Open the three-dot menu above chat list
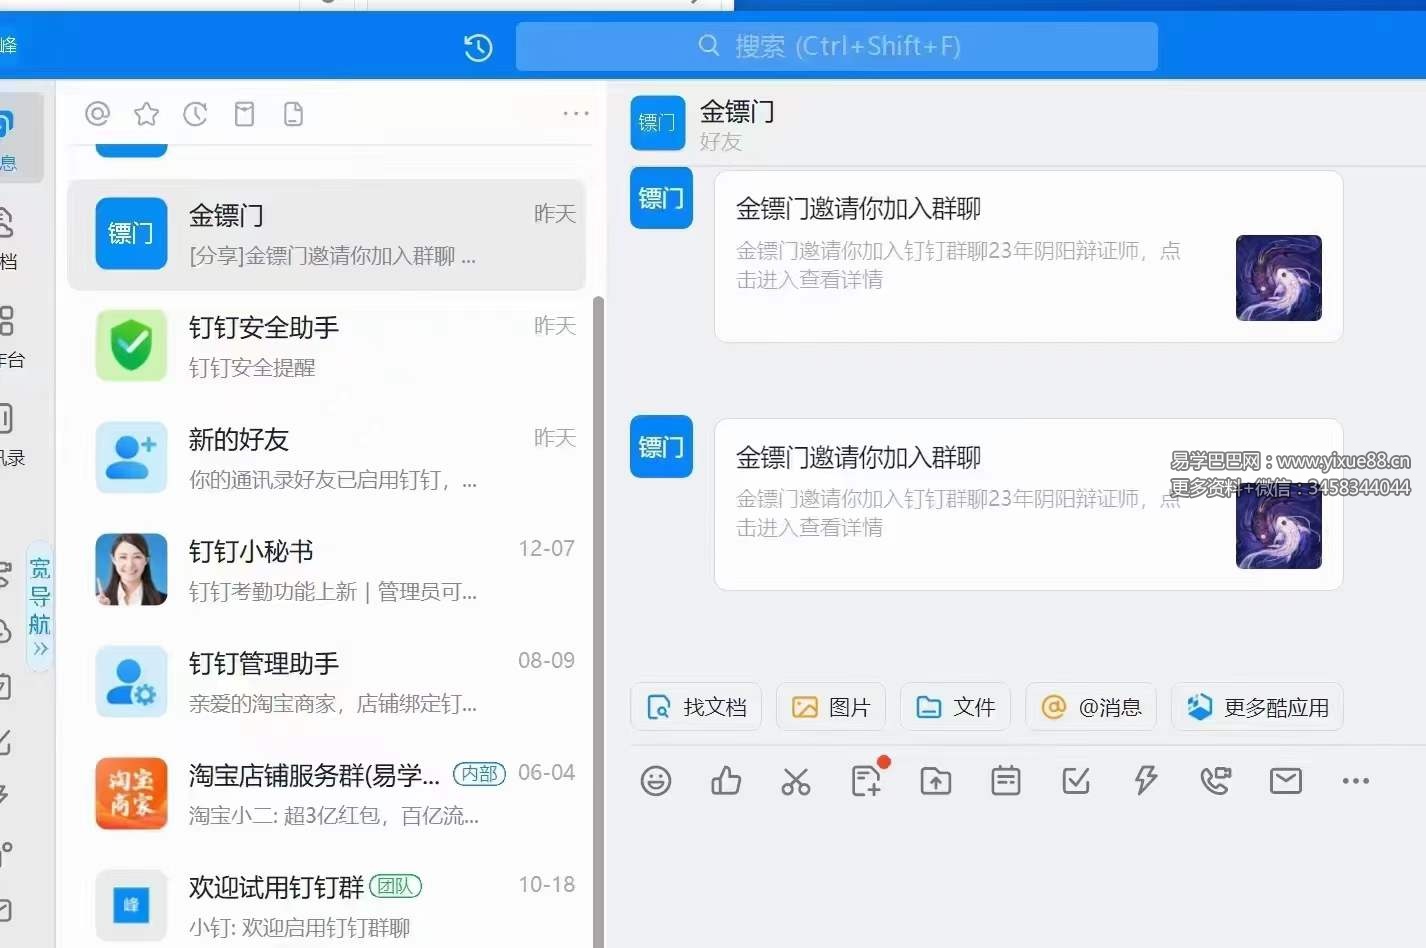The height and width of the screenshot is (948, 1426). pyautogui.click(x=576, y=114)
